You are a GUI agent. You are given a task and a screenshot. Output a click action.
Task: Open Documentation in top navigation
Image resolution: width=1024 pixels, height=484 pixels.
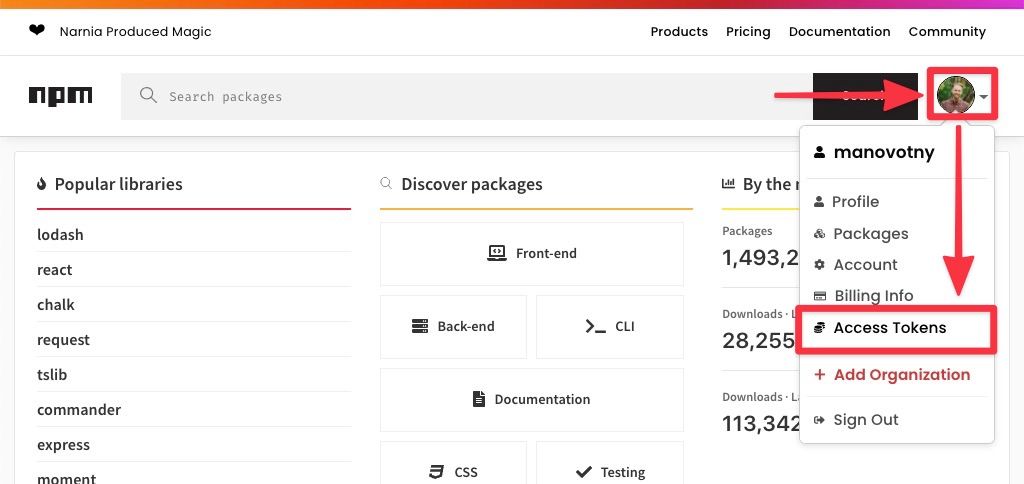840,31
